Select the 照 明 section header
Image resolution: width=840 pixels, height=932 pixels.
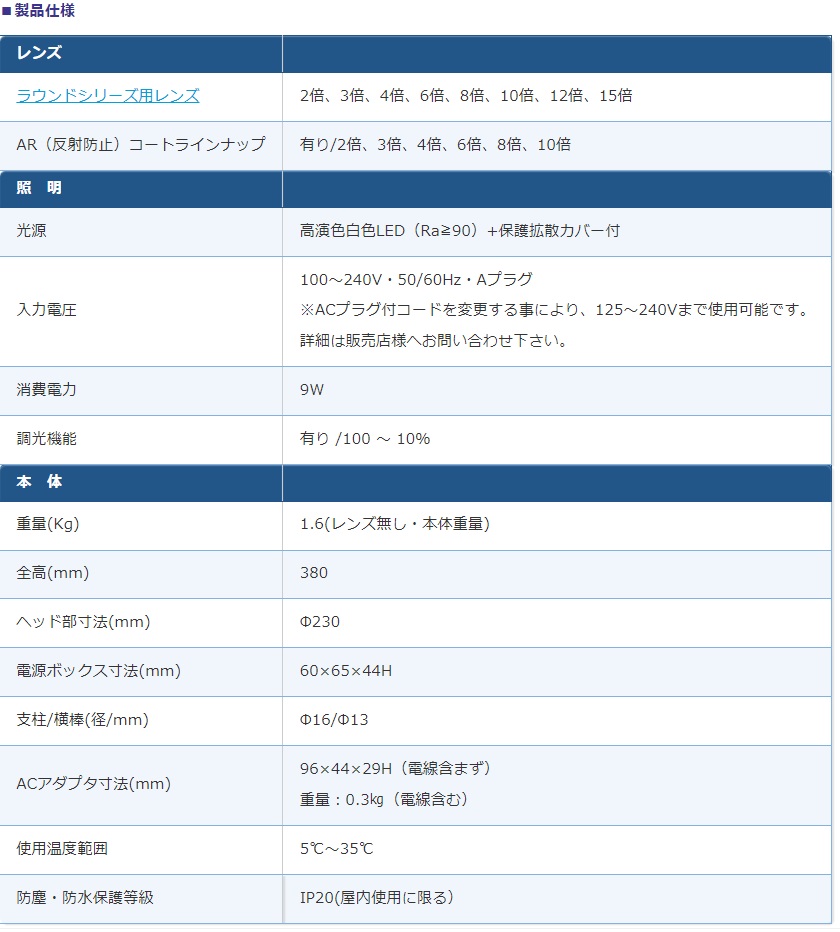pyautogui.click(x=39, y=188)
